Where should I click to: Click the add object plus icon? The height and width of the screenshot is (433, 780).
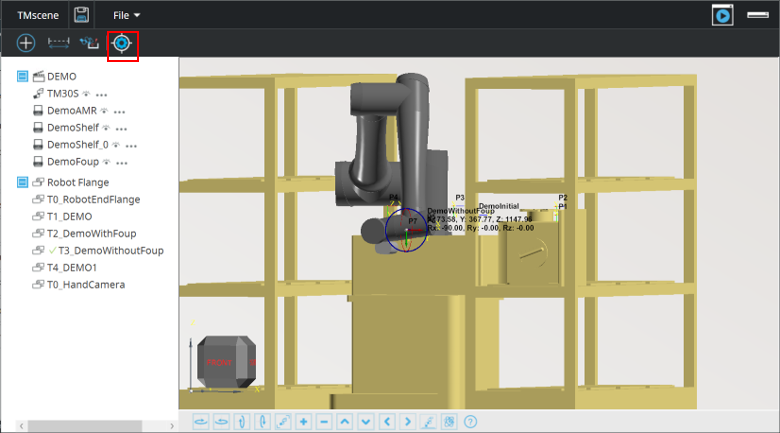click(x=26, y=44)
